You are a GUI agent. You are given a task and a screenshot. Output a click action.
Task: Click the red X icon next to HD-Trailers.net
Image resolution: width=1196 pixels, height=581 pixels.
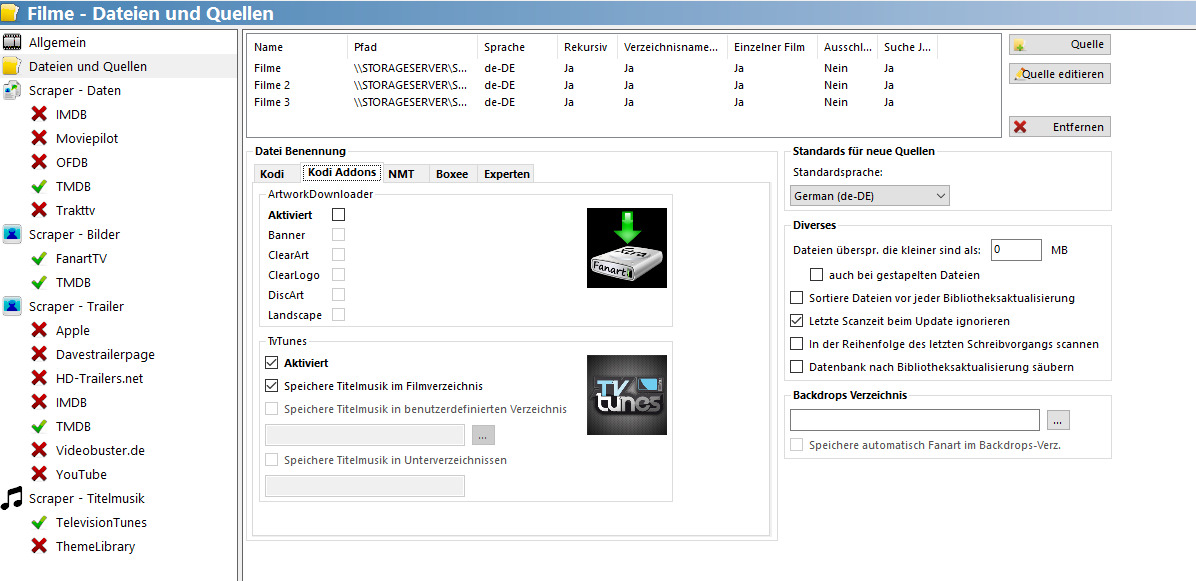[38, 378]
